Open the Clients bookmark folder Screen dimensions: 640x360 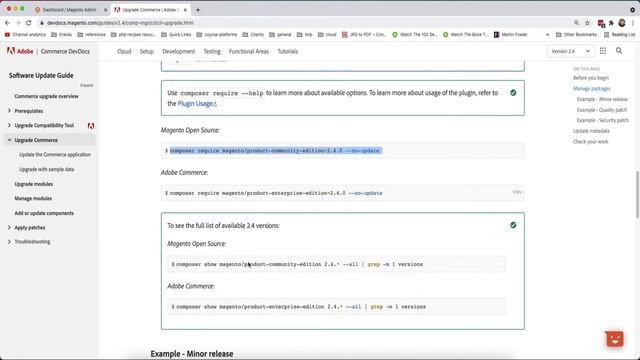pyautogui.click(x=253, y=35)
